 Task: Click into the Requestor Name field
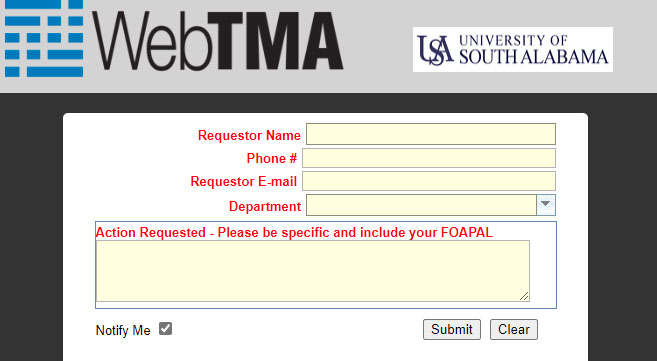[x=431, y=134]
